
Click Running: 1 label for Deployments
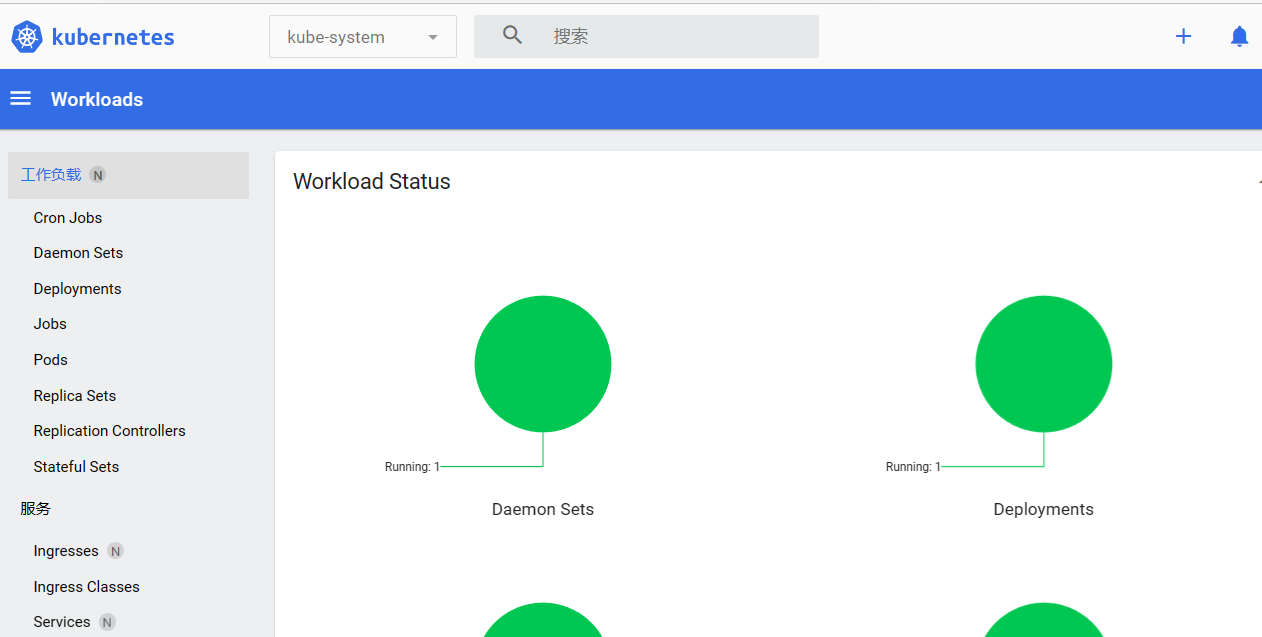913,467
